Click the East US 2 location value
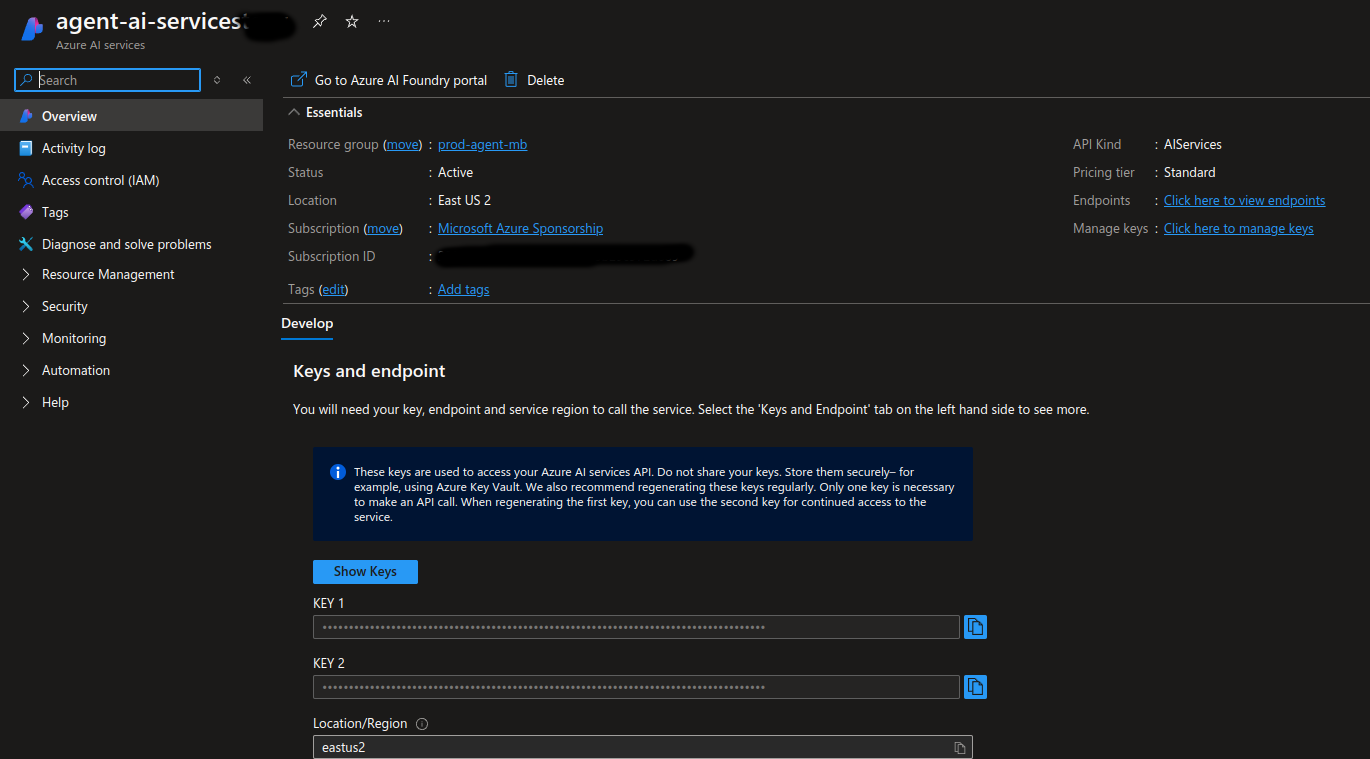1370x759 pixels. tap(464, 200)
